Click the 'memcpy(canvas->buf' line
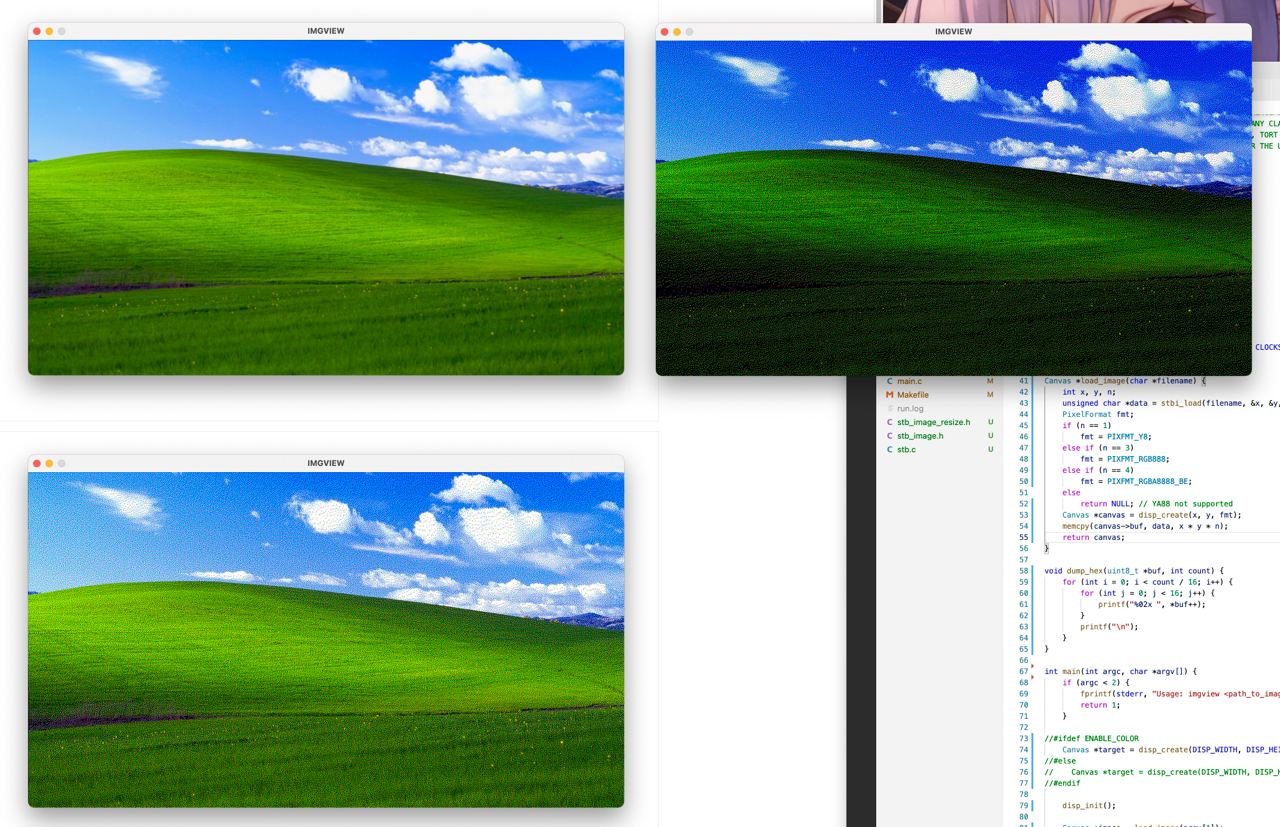 coord(1145,526)
